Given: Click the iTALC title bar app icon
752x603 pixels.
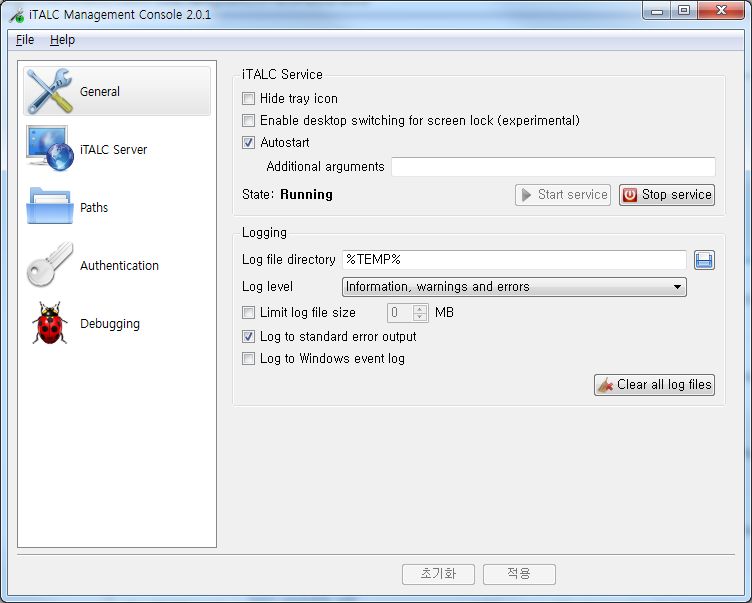Looking at the screenshot, I should click(17, 15).
